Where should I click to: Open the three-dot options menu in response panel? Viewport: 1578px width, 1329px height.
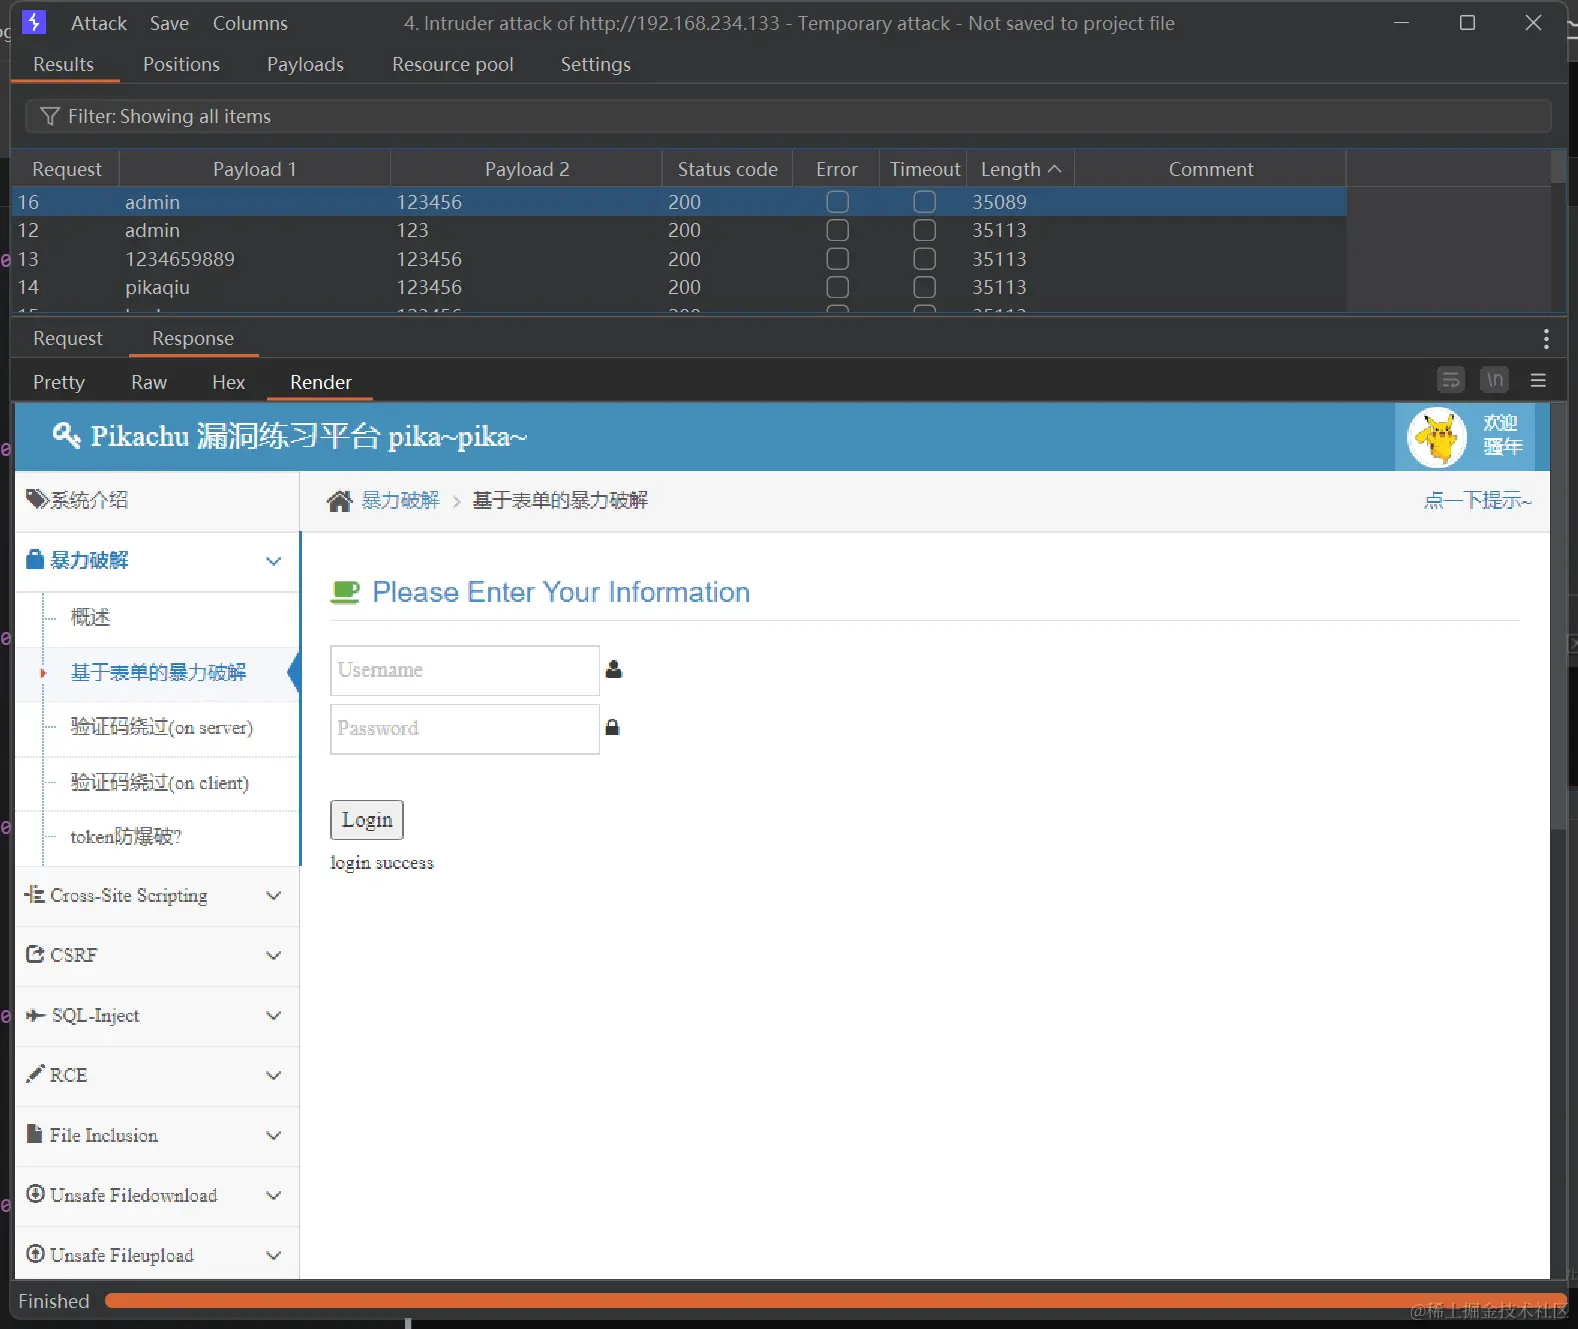coord(1546,338)
